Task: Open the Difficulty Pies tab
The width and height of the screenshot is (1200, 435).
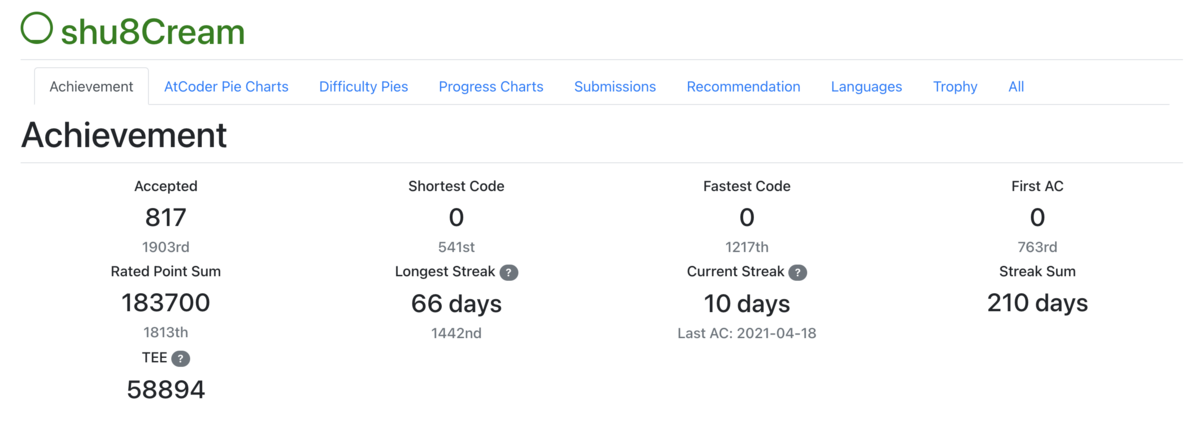Action: tap(364, 87)
